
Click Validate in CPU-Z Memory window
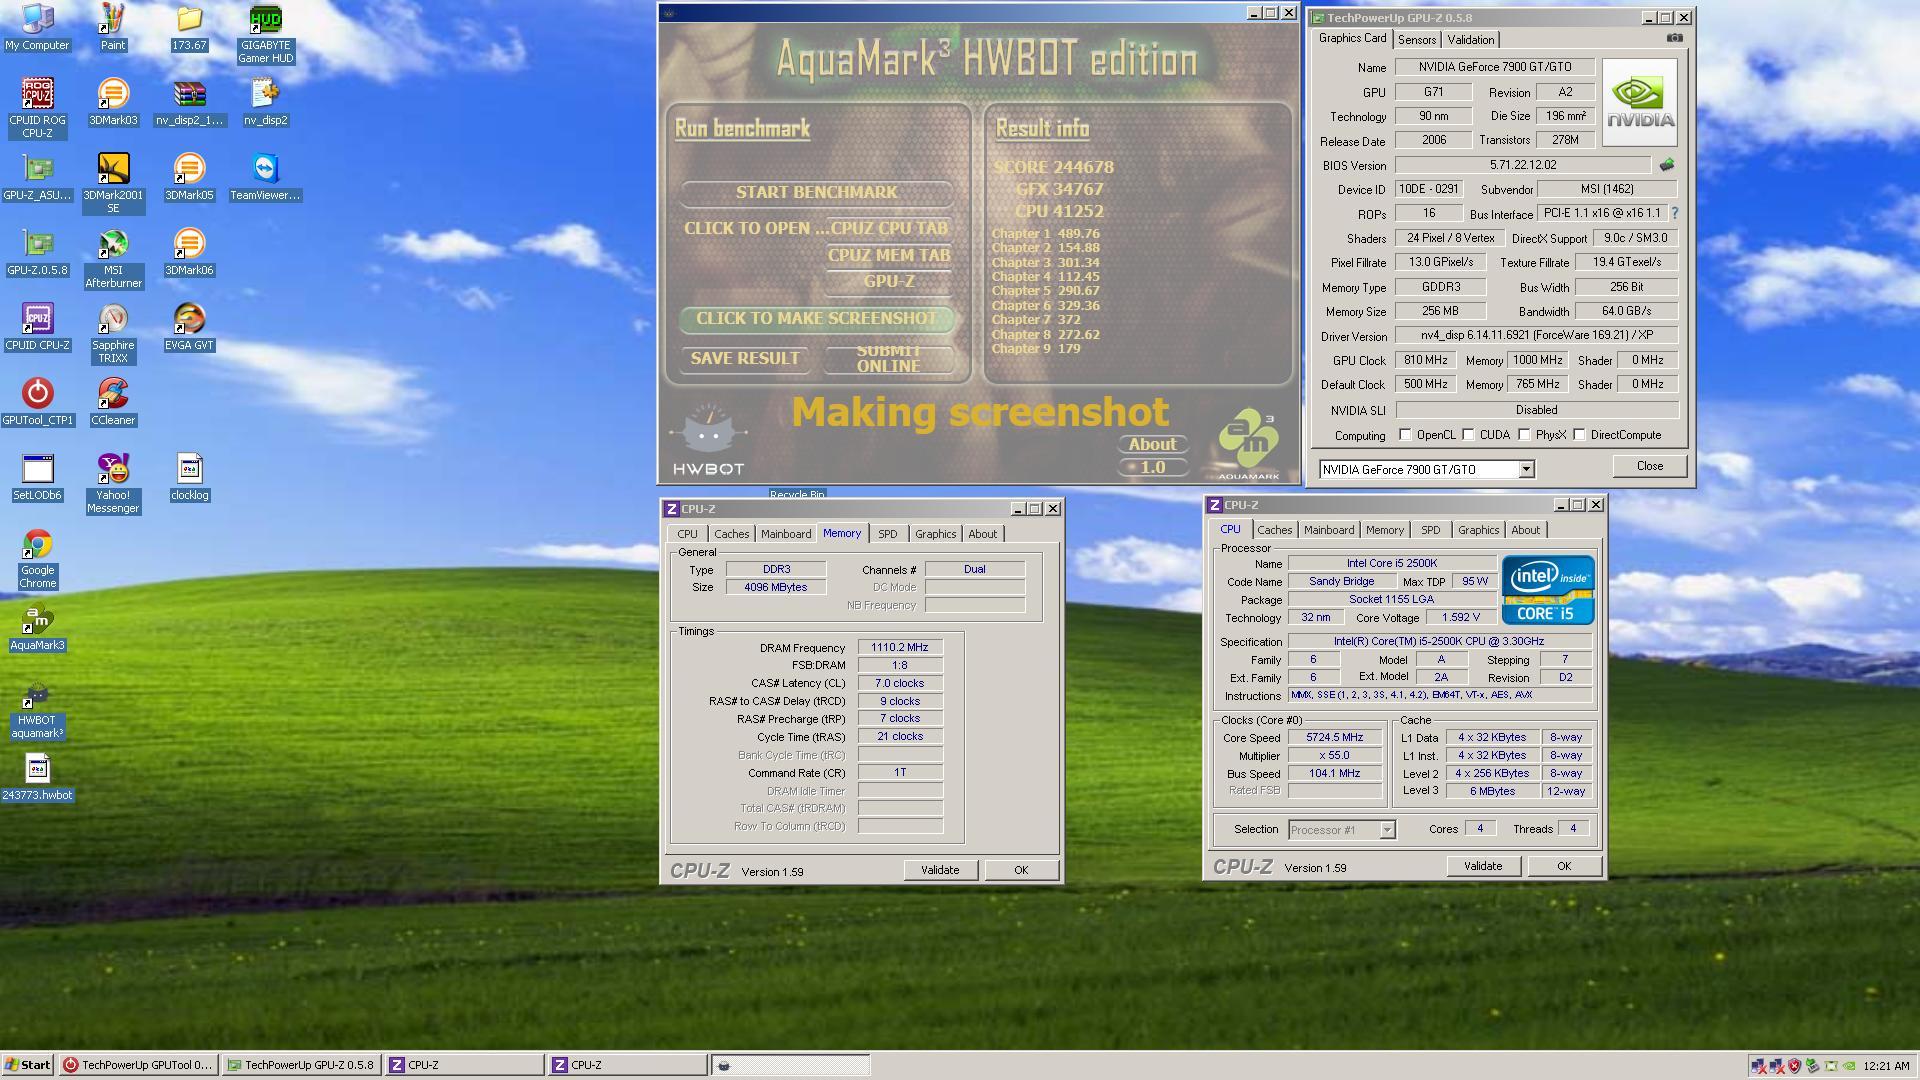point(940,870)
